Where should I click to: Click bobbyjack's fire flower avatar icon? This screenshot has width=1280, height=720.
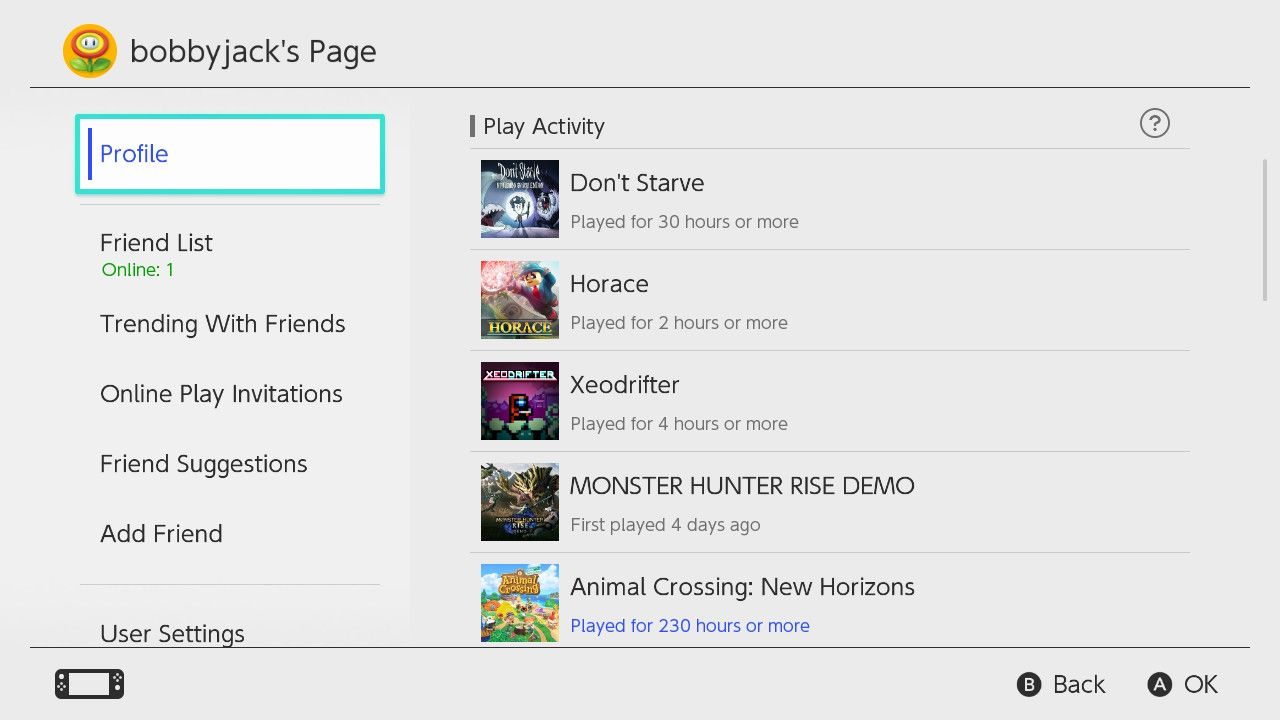90,51
